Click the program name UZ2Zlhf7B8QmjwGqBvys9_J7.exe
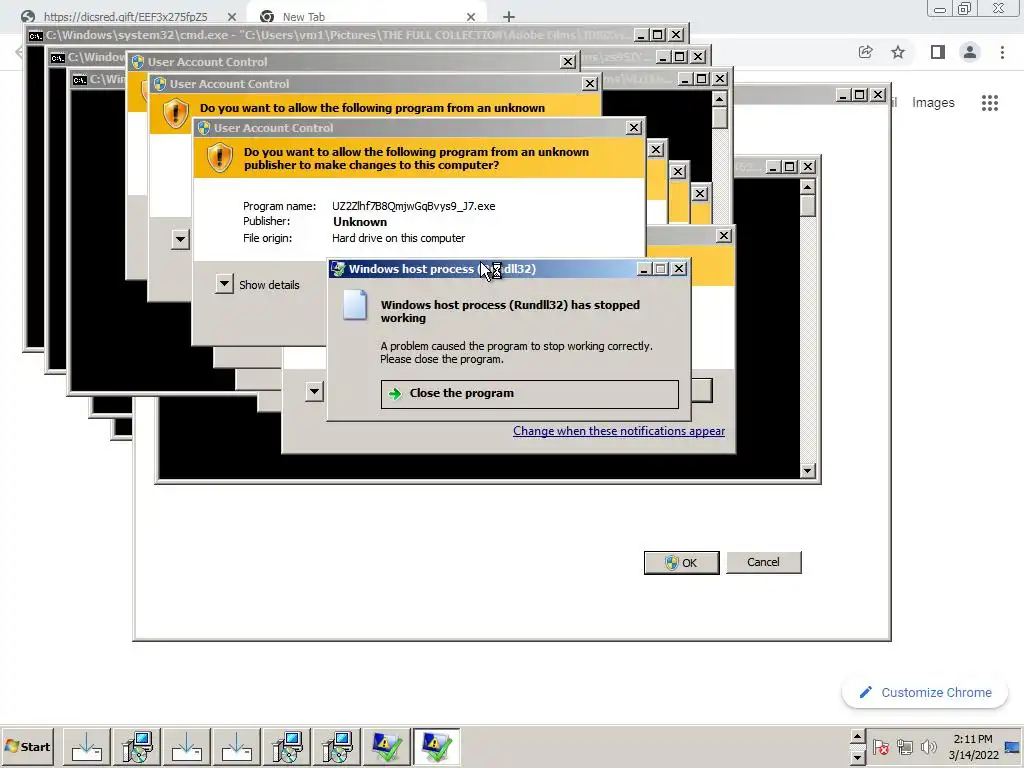This screenshot has height=768, width=1024. point(413,206)
